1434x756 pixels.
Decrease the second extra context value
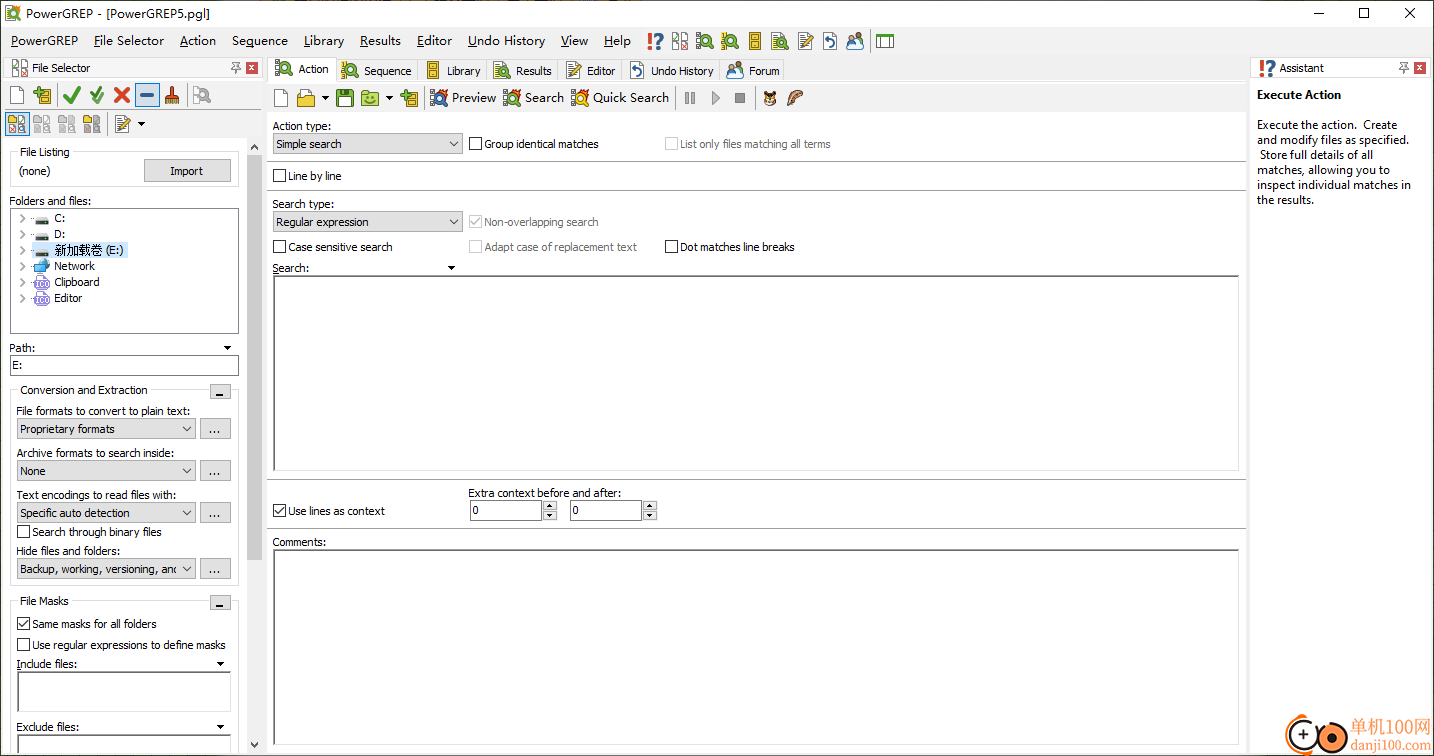click(650, 516)
